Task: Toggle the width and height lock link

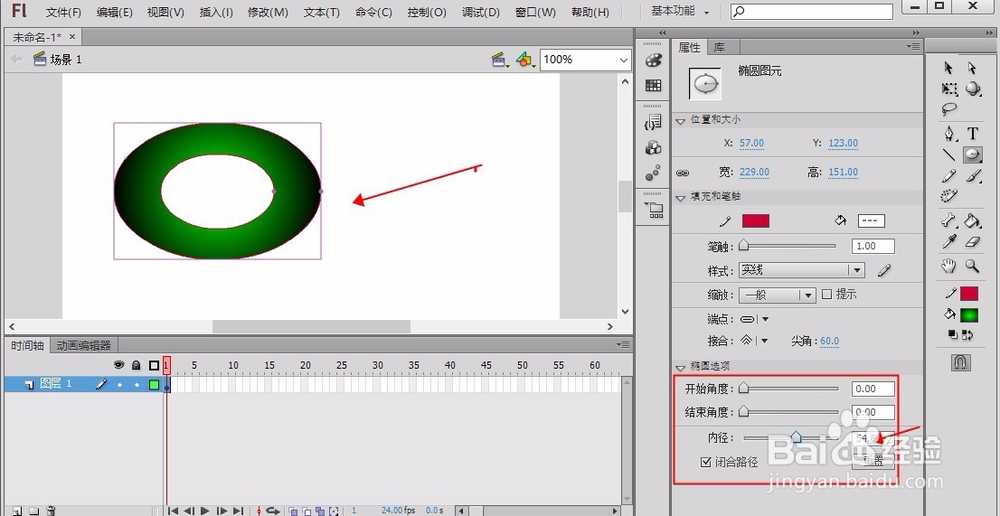Action: click(682, 172)
